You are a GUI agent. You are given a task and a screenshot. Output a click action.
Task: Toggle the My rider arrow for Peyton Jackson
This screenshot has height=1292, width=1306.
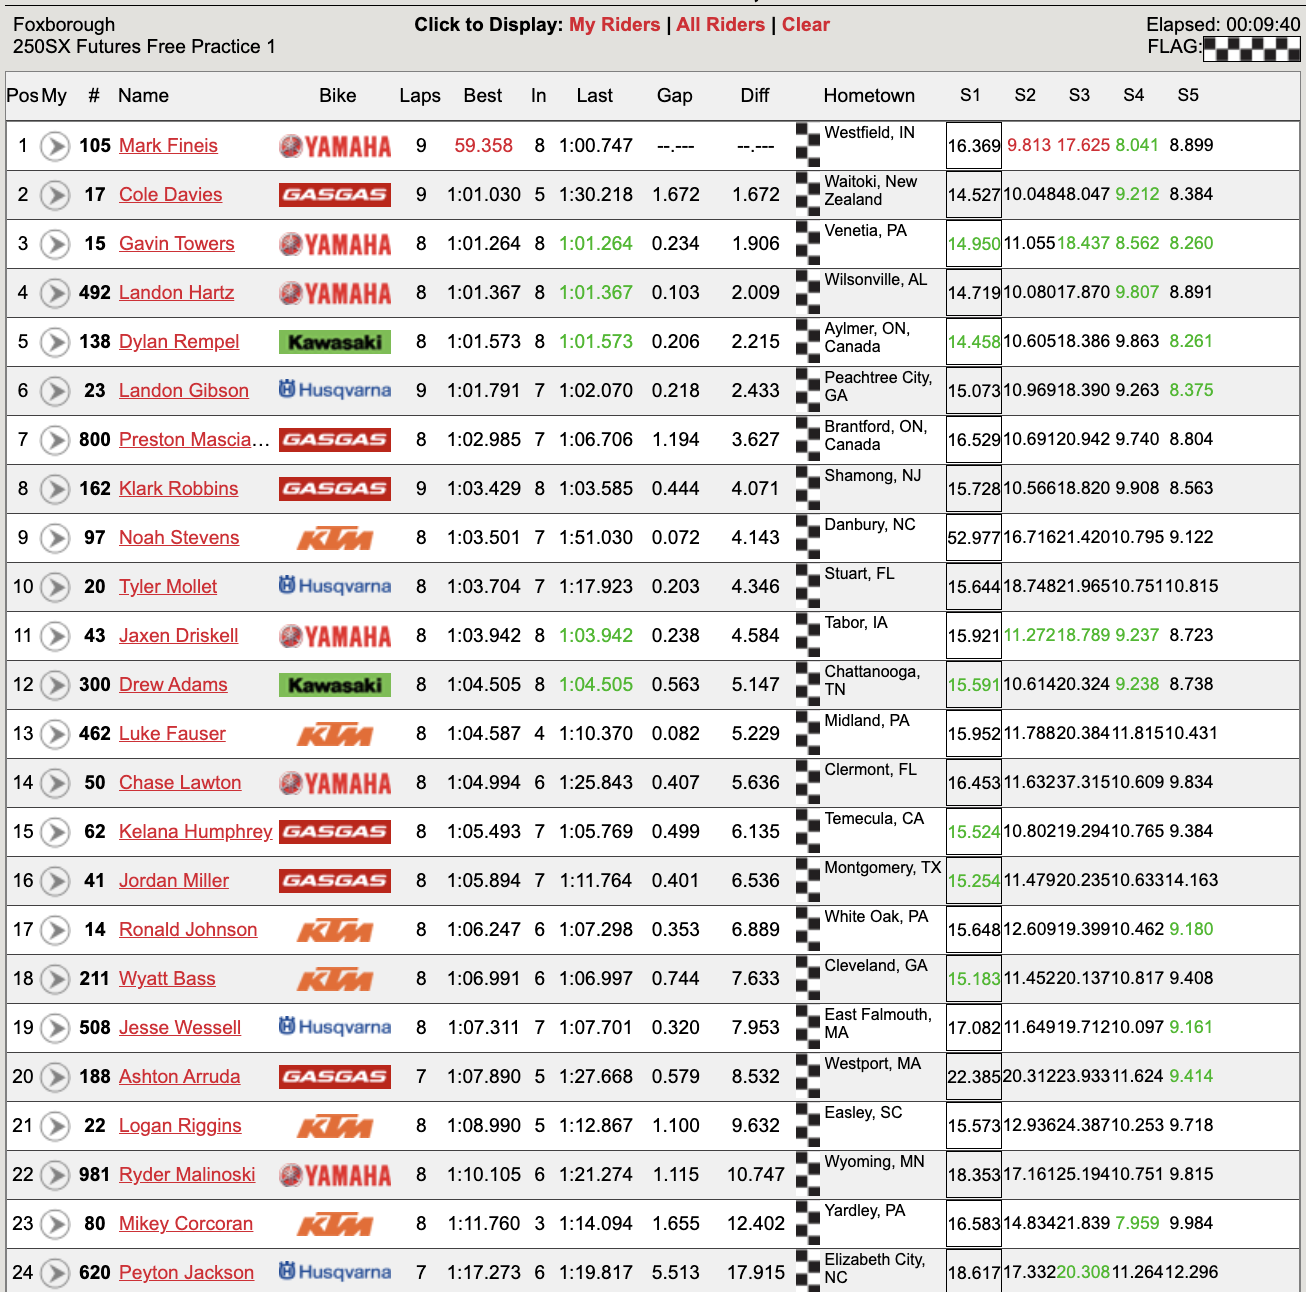pyautogui.click(x=55, y=1273)
